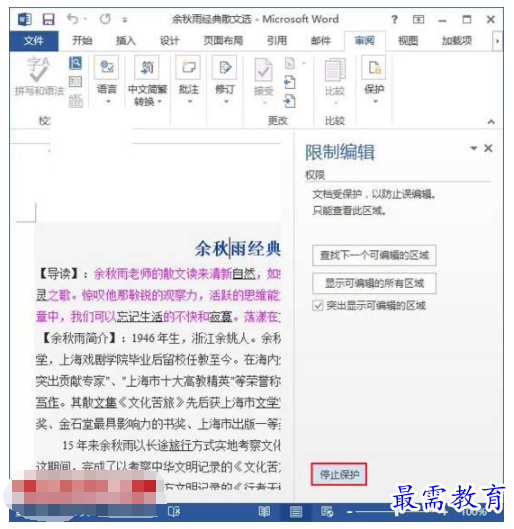Open the 中文简繁转换 dropdown
The image size is (514, 529).
coord(147,81)
